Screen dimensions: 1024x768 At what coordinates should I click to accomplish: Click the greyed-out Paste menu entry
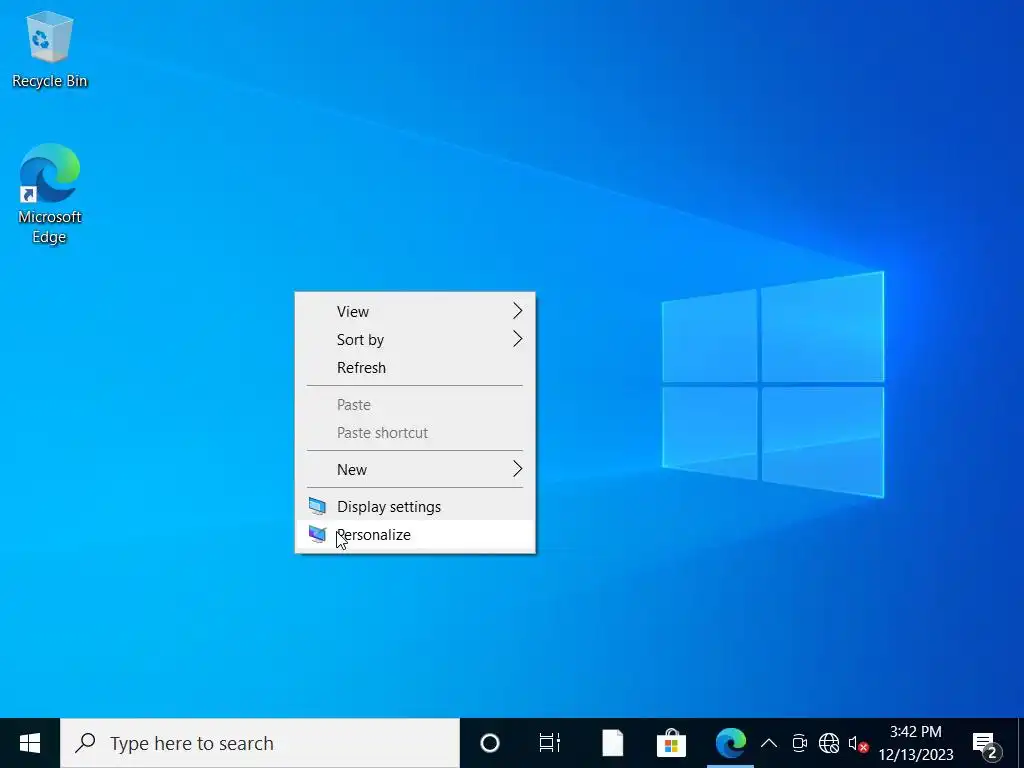[415, 405]
